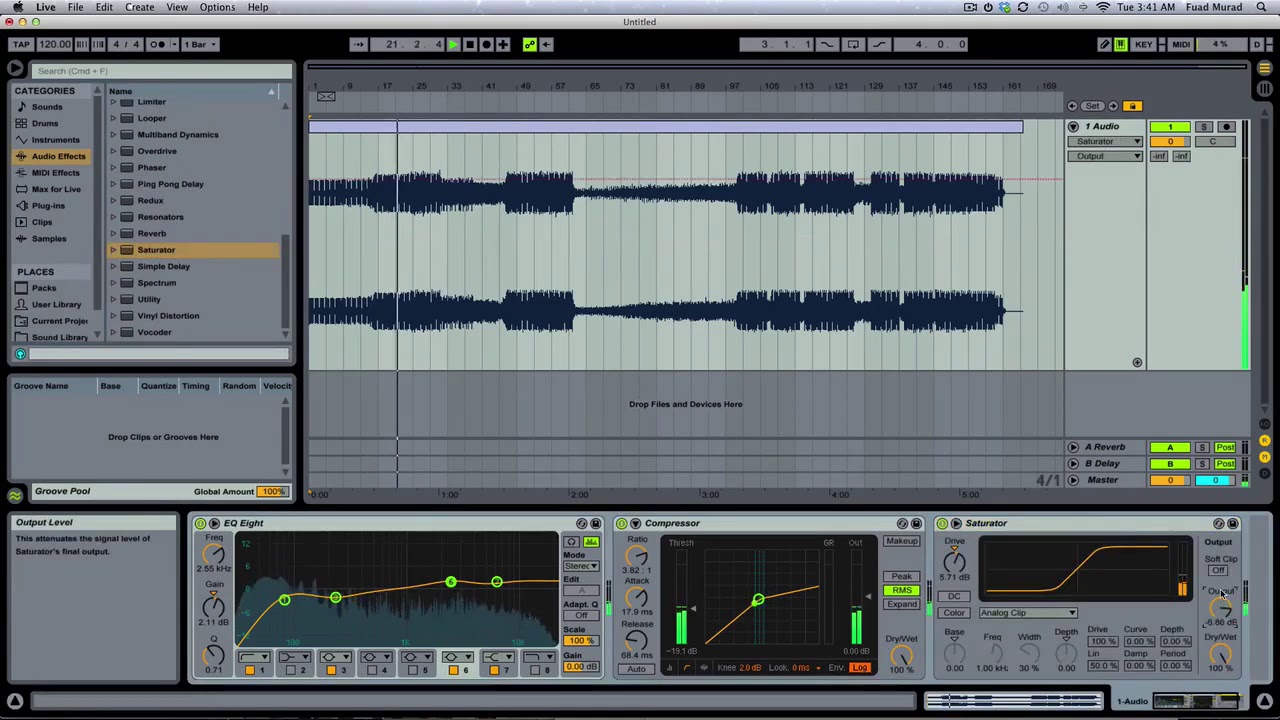Open the Options menu
This screenshot has height=720, width=1280.
point(217,7)
